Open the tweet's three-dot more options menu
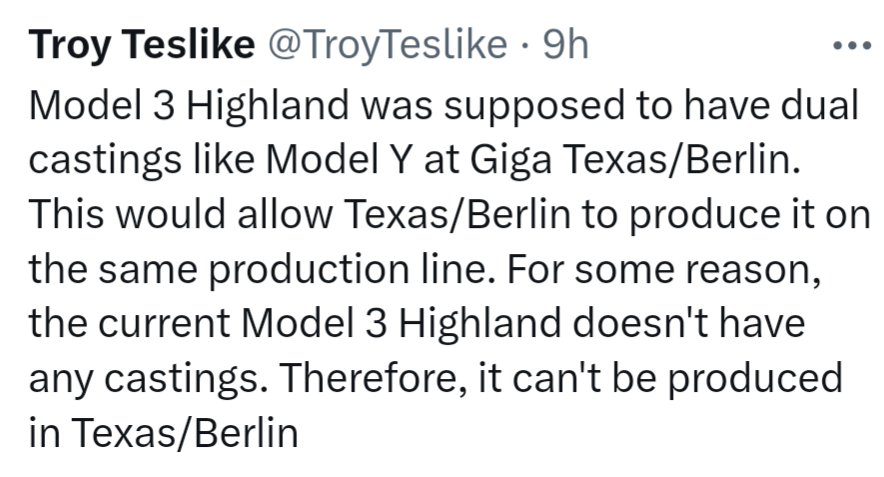The image size is (884, 477). (x=852, y=46)
